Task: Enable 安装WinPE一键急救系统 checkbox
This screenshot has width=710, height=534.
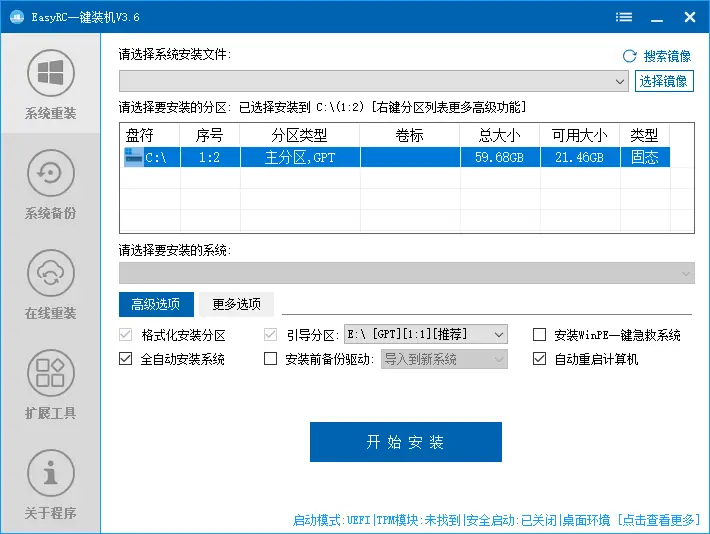Action: 540,335
